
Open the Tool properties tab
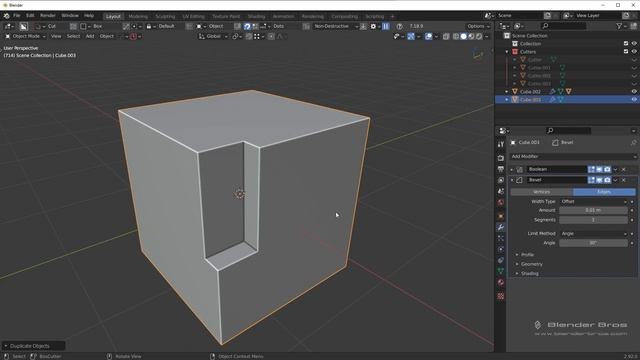tap(501, 144)
